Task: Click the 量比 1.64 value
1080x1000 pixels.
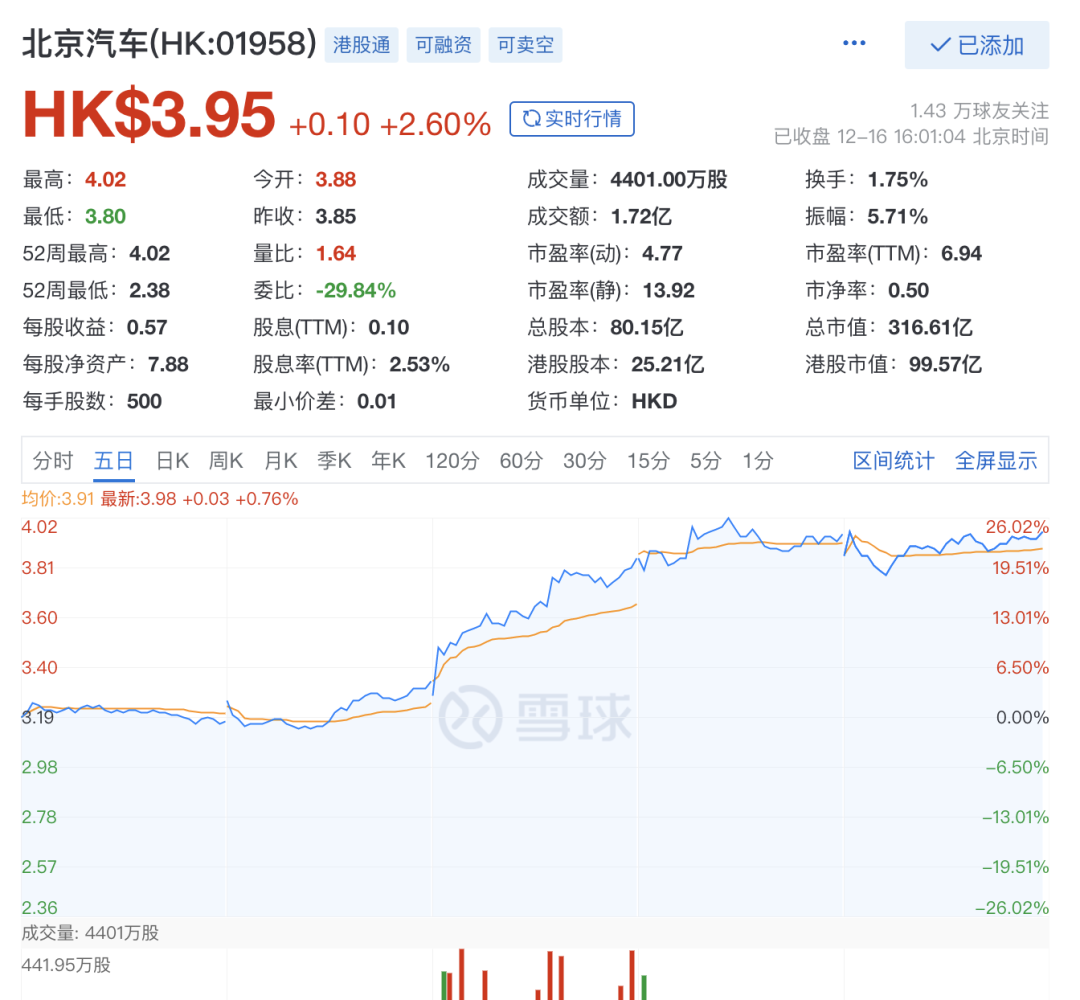Action: tap(335, 253)
